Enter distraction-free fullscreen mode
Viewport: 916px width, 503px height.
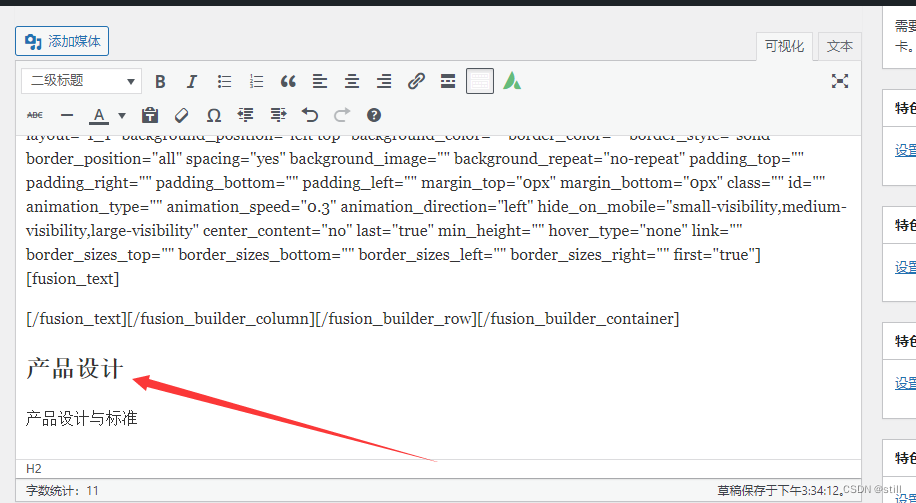click(x=839, y=81)
